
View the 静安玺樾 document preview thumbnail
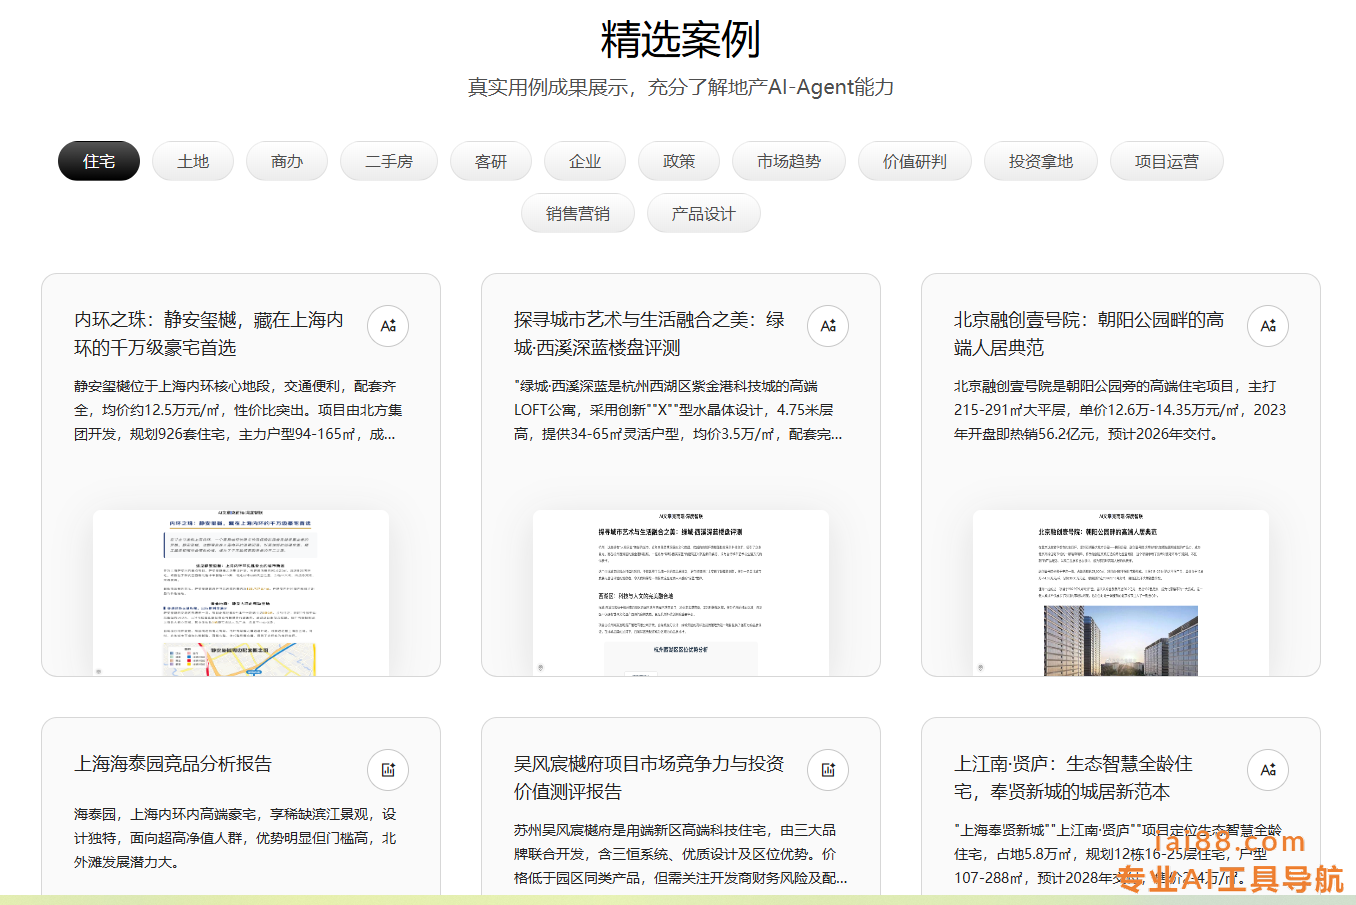coord(241,593)
